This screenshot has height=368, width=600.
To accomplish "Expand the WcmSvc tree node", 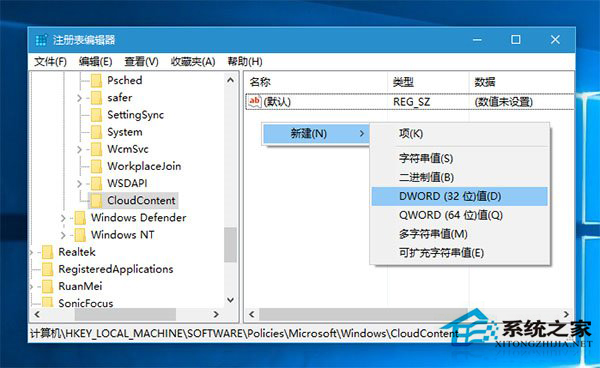I will coord(79,150).
